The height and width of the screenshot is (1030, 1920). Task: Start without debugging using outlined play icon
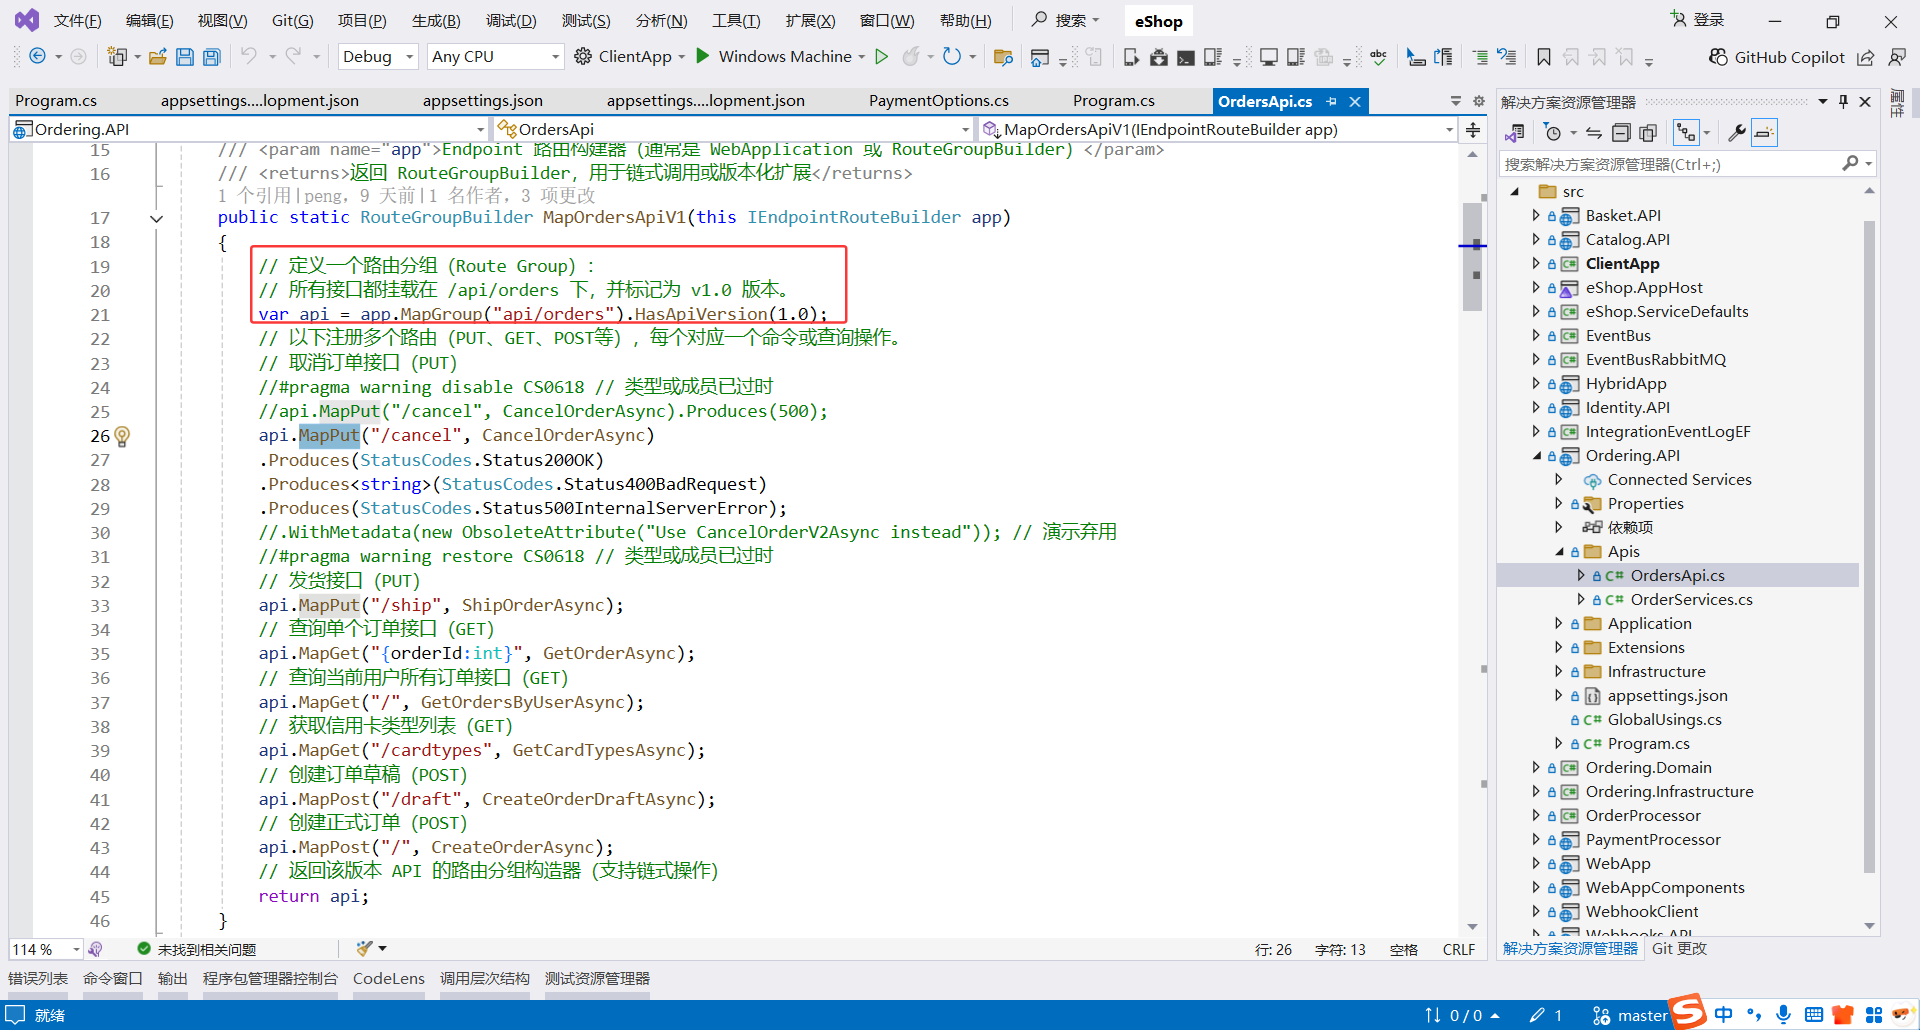881,57
